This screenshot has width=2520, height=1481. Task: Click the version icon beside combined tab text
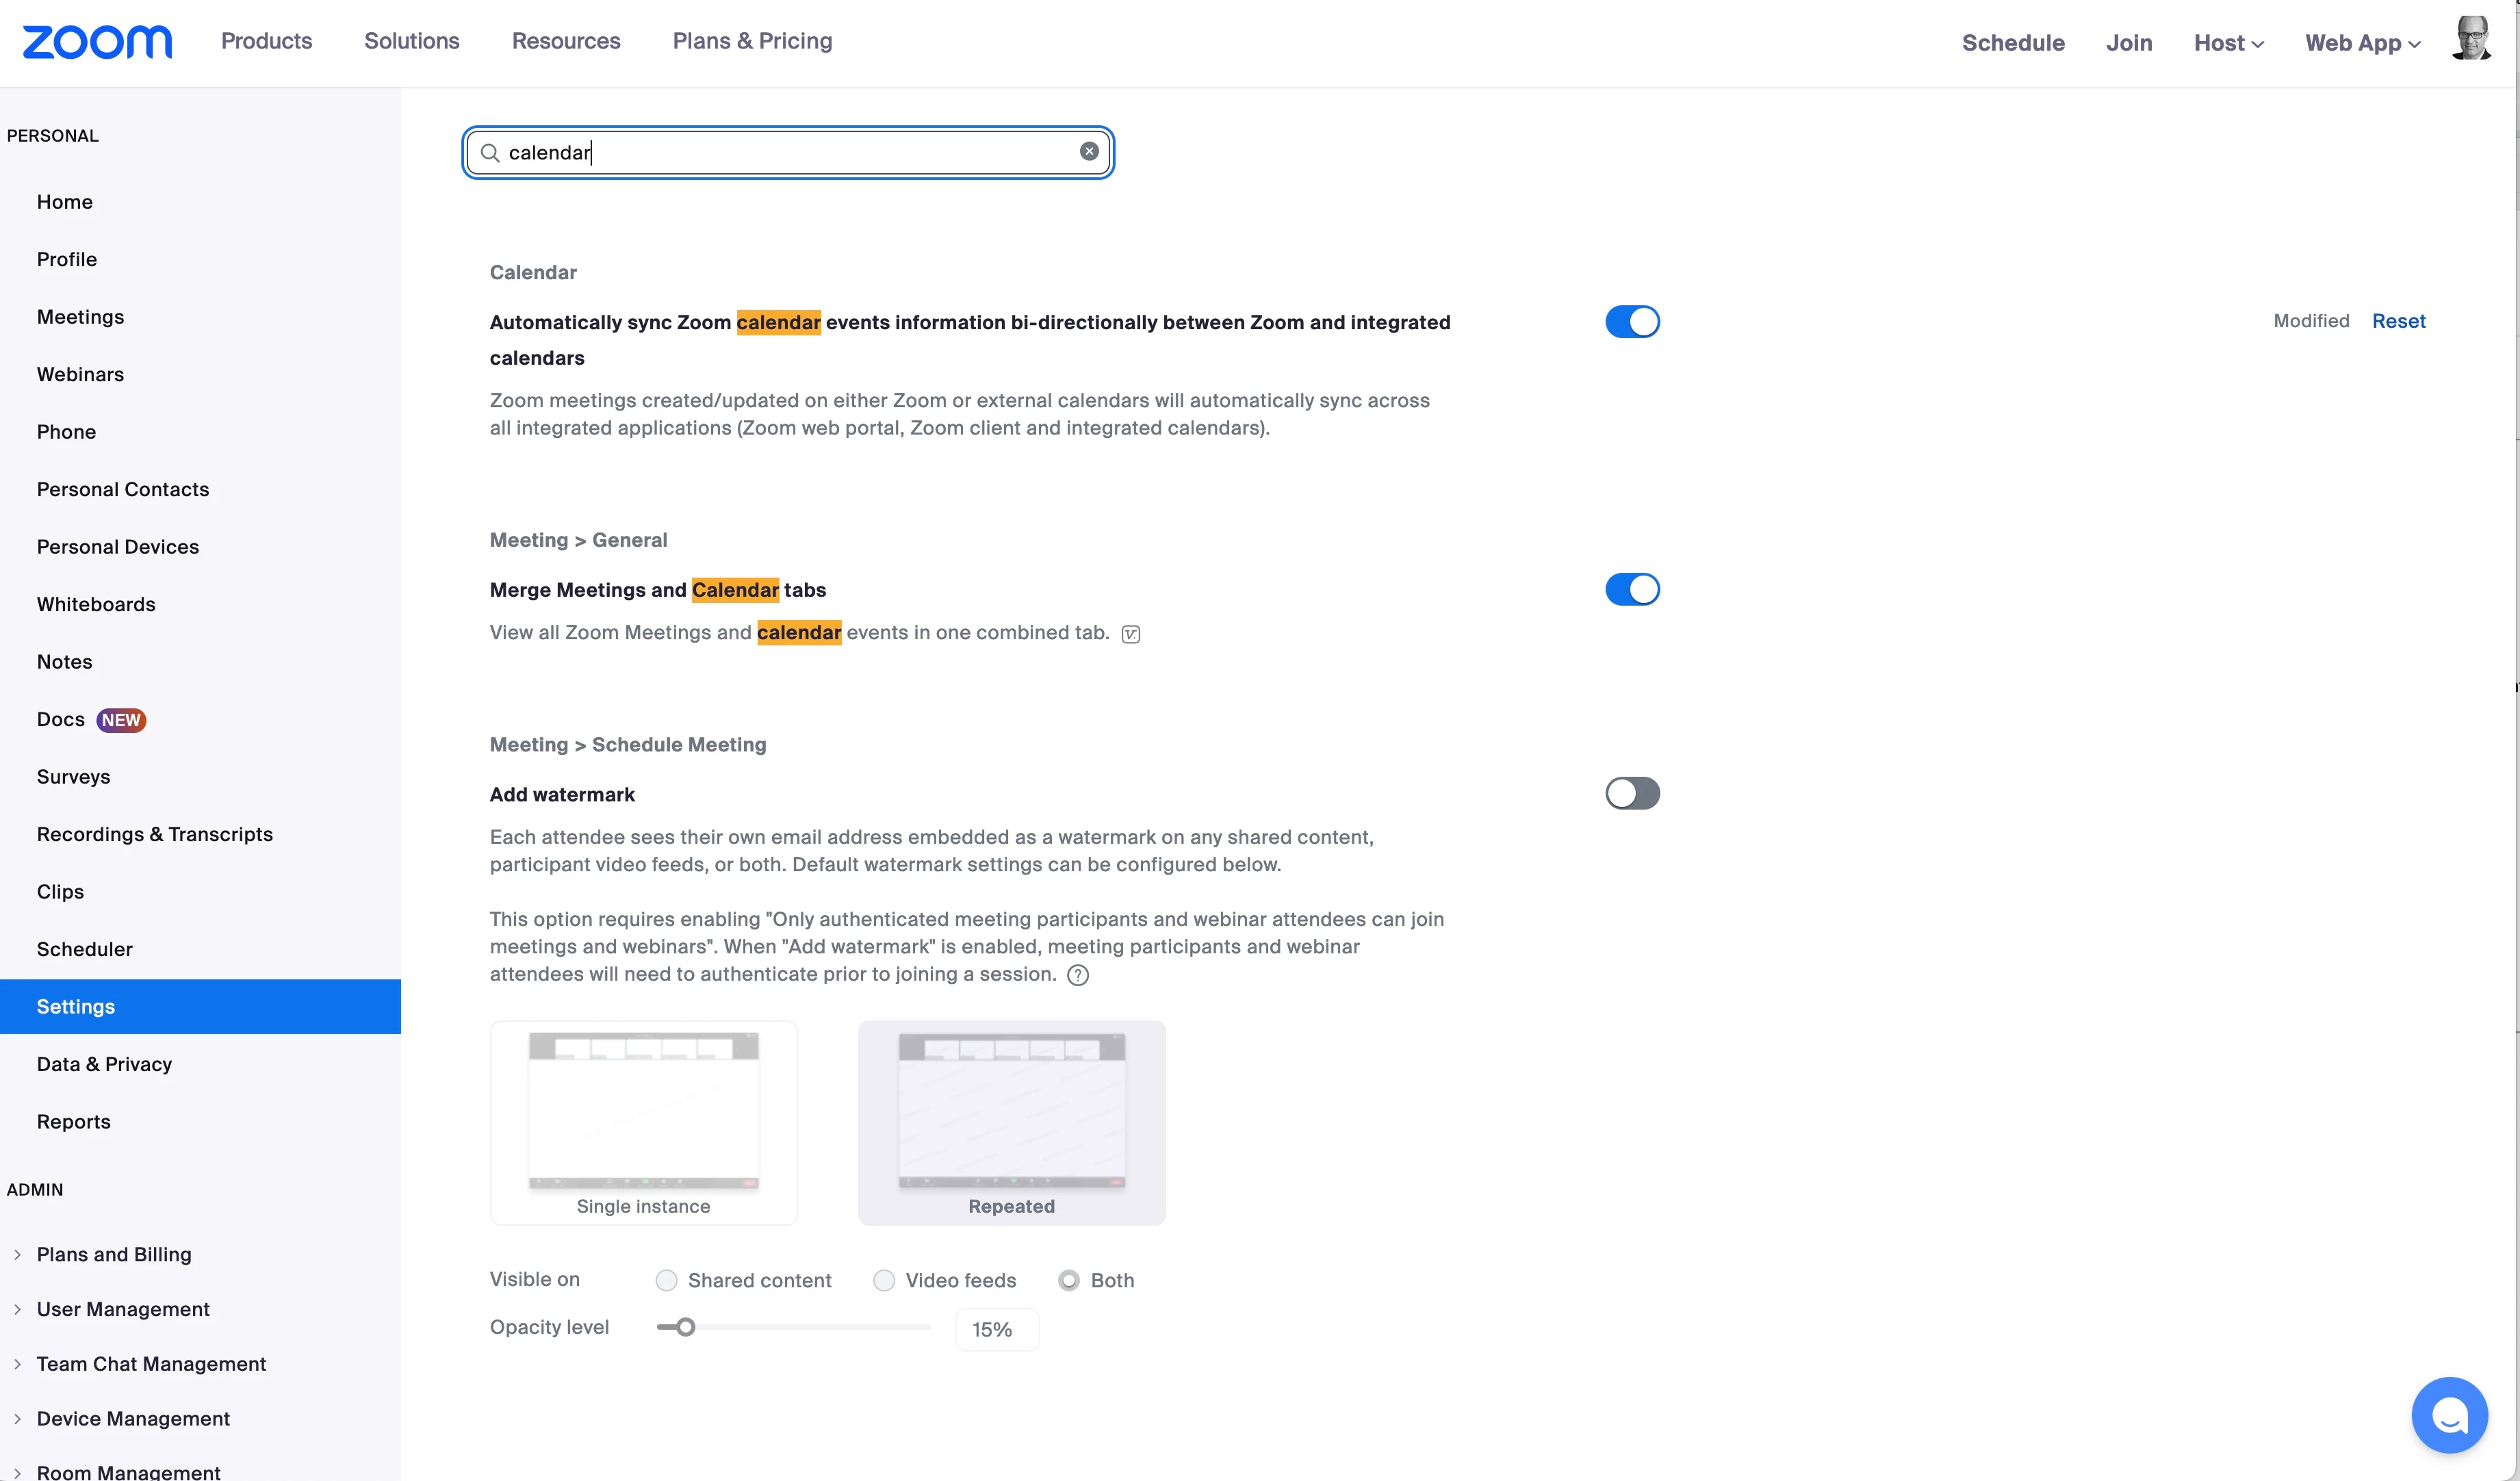click(1131, 634)
